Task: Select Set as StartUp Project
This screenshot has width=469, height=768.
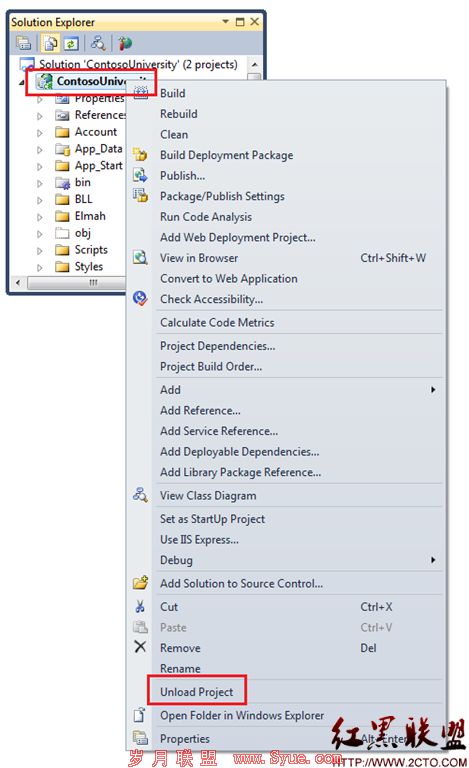Action: tap(212, 519)
